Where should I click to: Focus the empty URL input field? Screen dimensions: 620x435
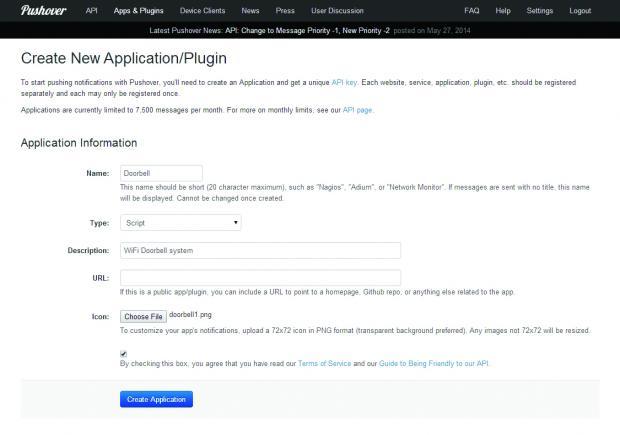[260, 277]
